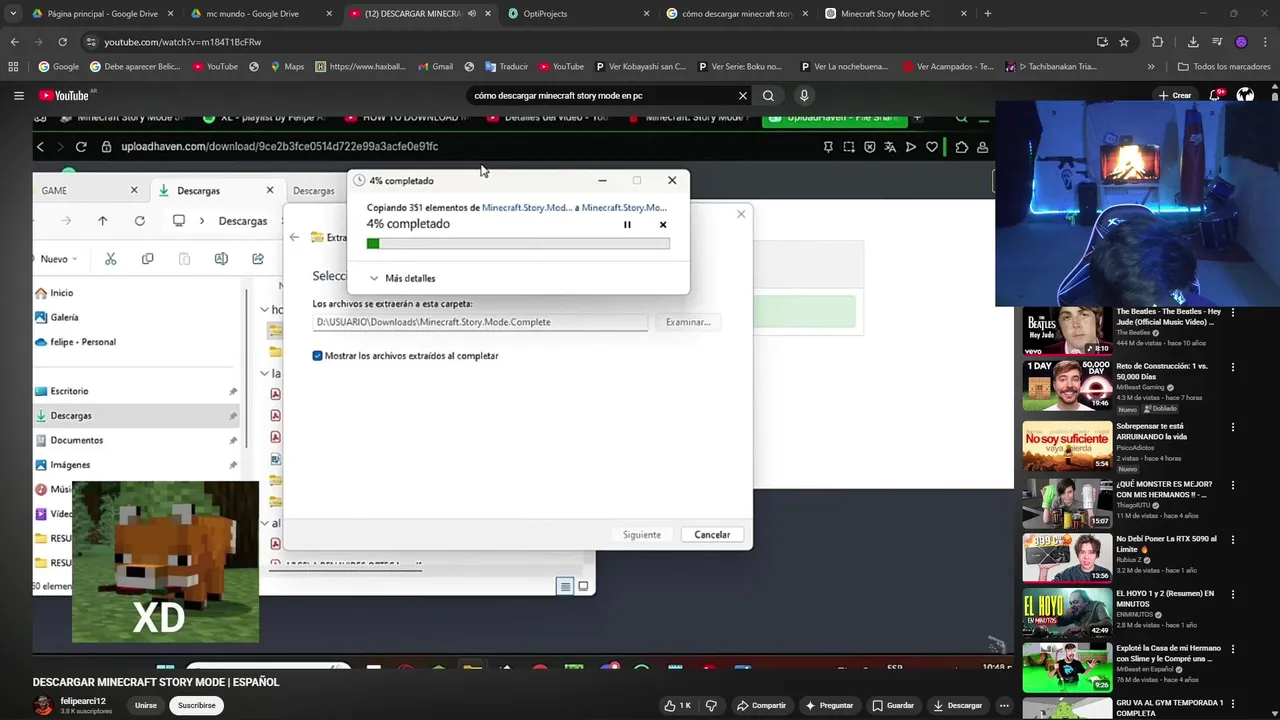Open the tab search dropdown arrow
Image resolution: width=1280 pixels, height=720 pixels.
click(13, 14)
